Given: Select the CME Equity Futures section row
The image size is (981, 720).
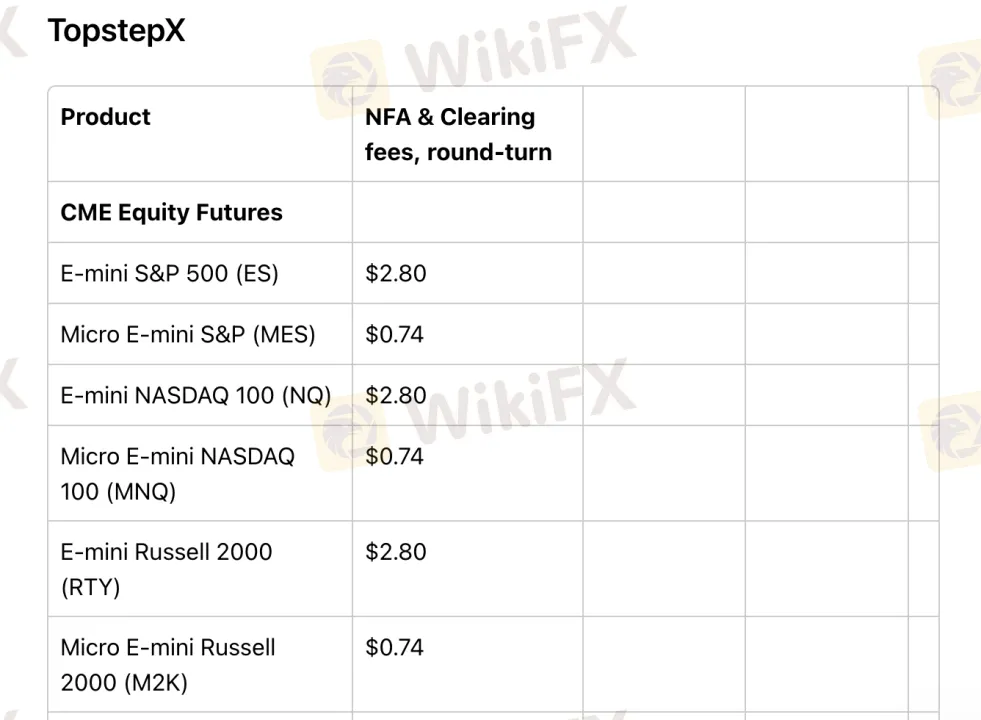Looking at the screenshot, I should tap(171, 213).
